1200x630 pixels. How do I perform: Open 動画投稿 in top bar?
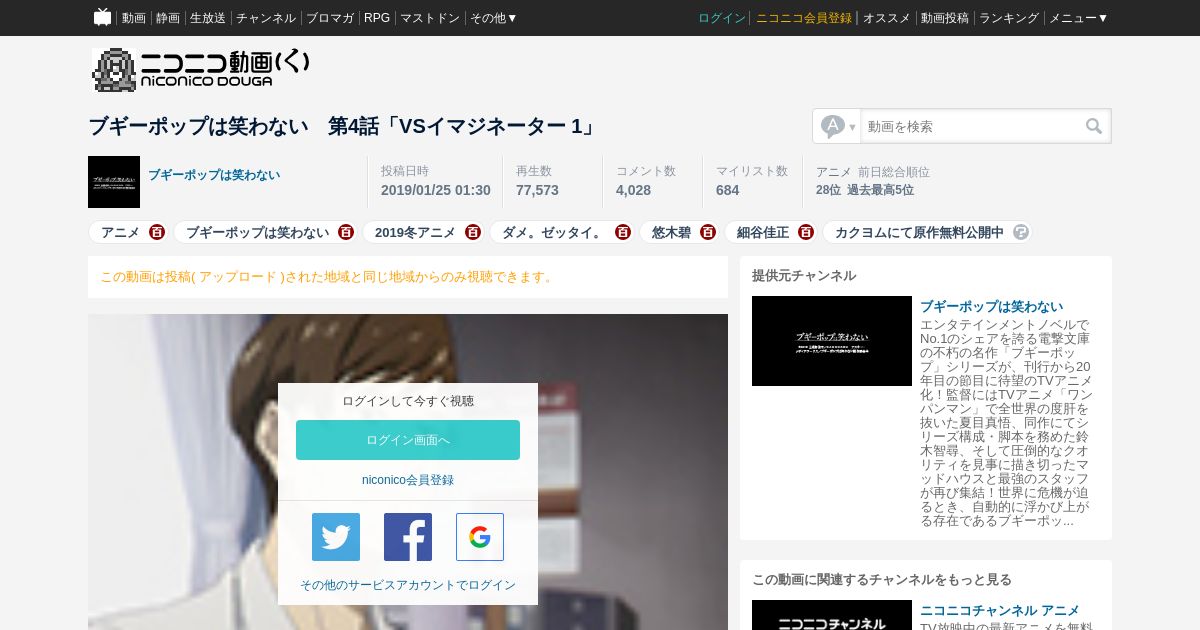click(945, 18)
